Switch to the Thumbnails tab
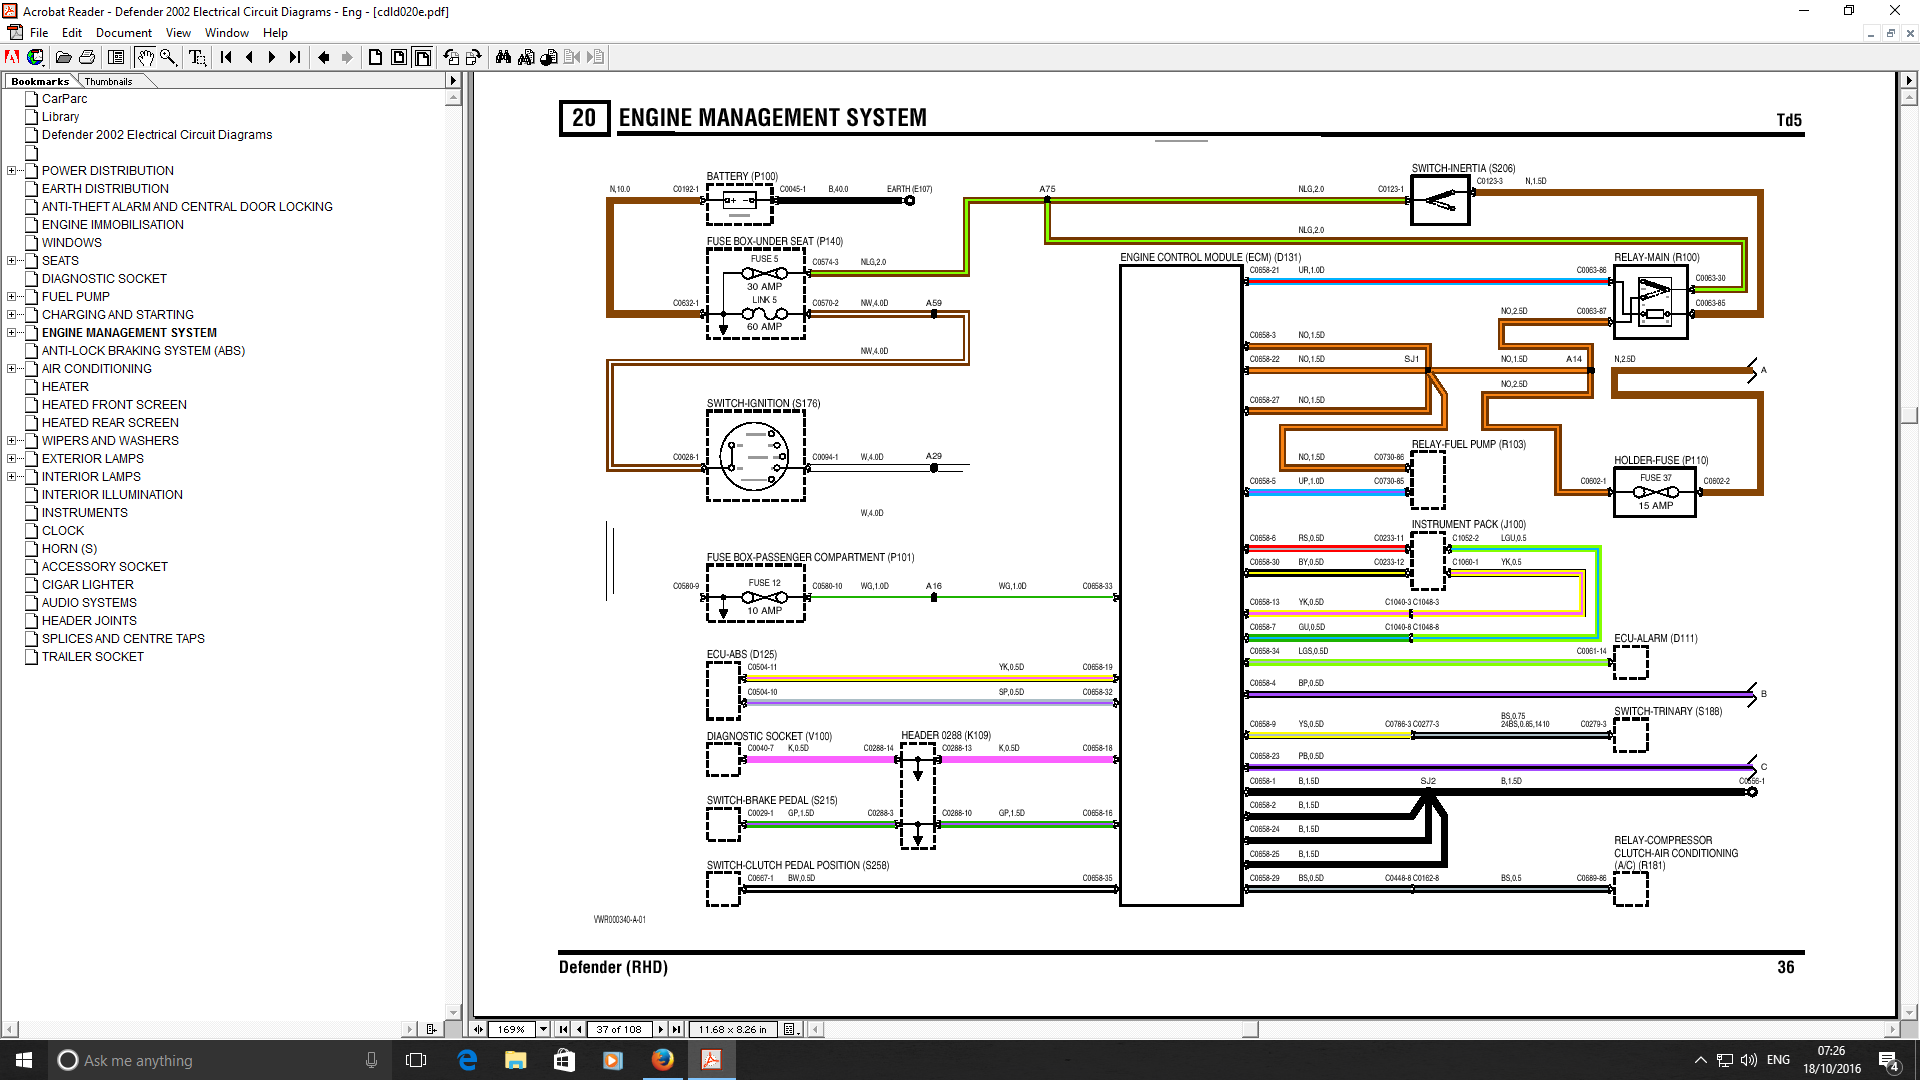1920x1080 pixels. point(108,81)
